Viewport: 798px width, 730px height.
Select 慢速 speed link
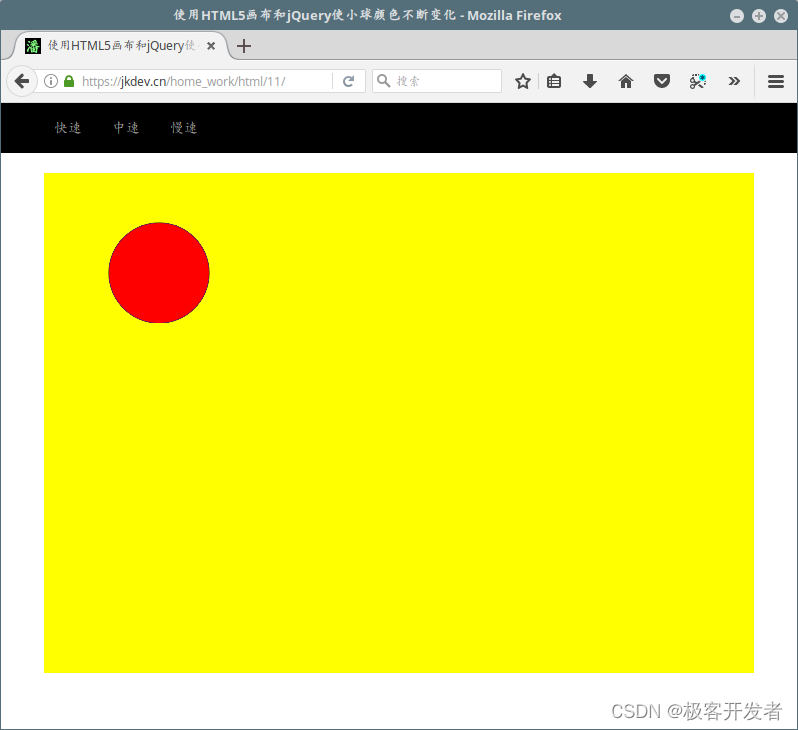[184, 128]
